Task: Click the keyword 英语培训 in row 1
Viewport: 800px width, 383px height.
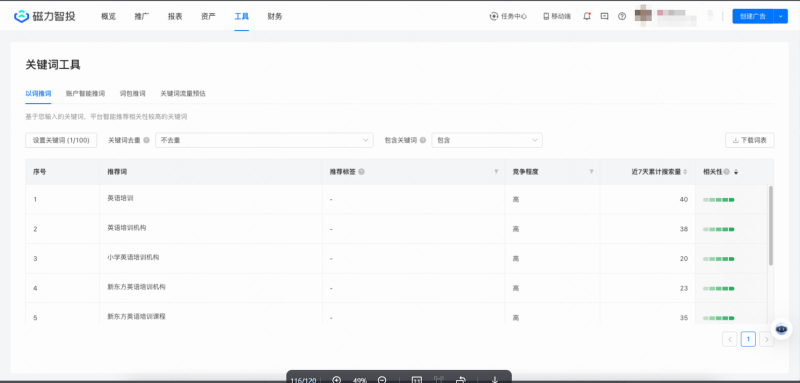Action: pyautogui.click(x=120, y=198)
